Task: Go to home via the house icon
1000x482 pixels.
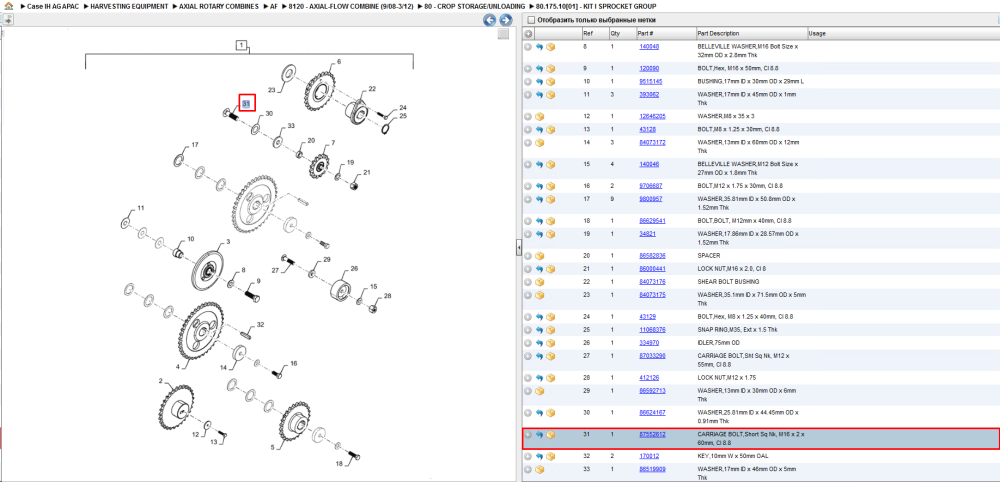Action: [x=8, y=5]
